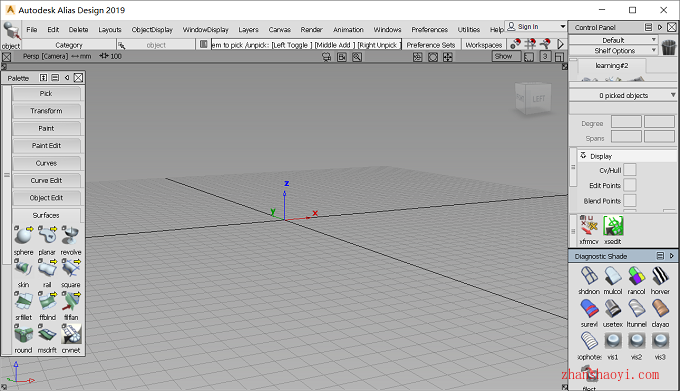The width and height of the screenshot is (680, 391).
Task: Open the Paint Edit palette section
Action: point(46,146)
